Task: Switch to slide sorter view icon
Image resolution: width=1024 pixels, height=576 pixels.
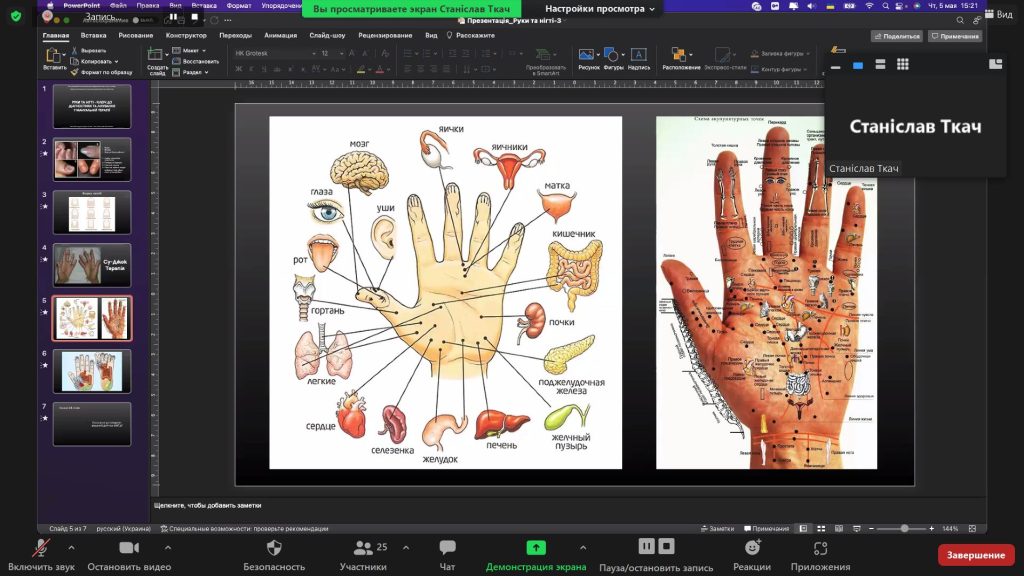Action: click(822, 528)
